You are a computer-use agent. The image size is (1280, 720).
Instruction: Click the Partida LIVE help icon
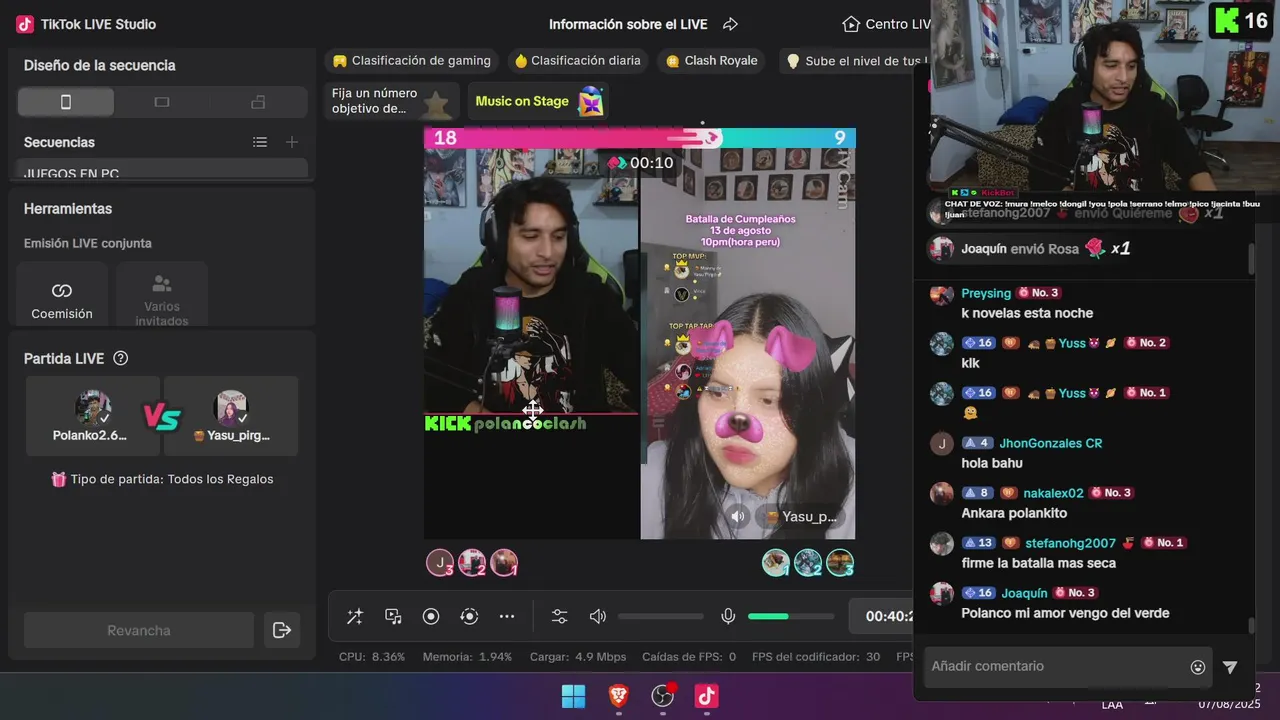pos(121,358)
